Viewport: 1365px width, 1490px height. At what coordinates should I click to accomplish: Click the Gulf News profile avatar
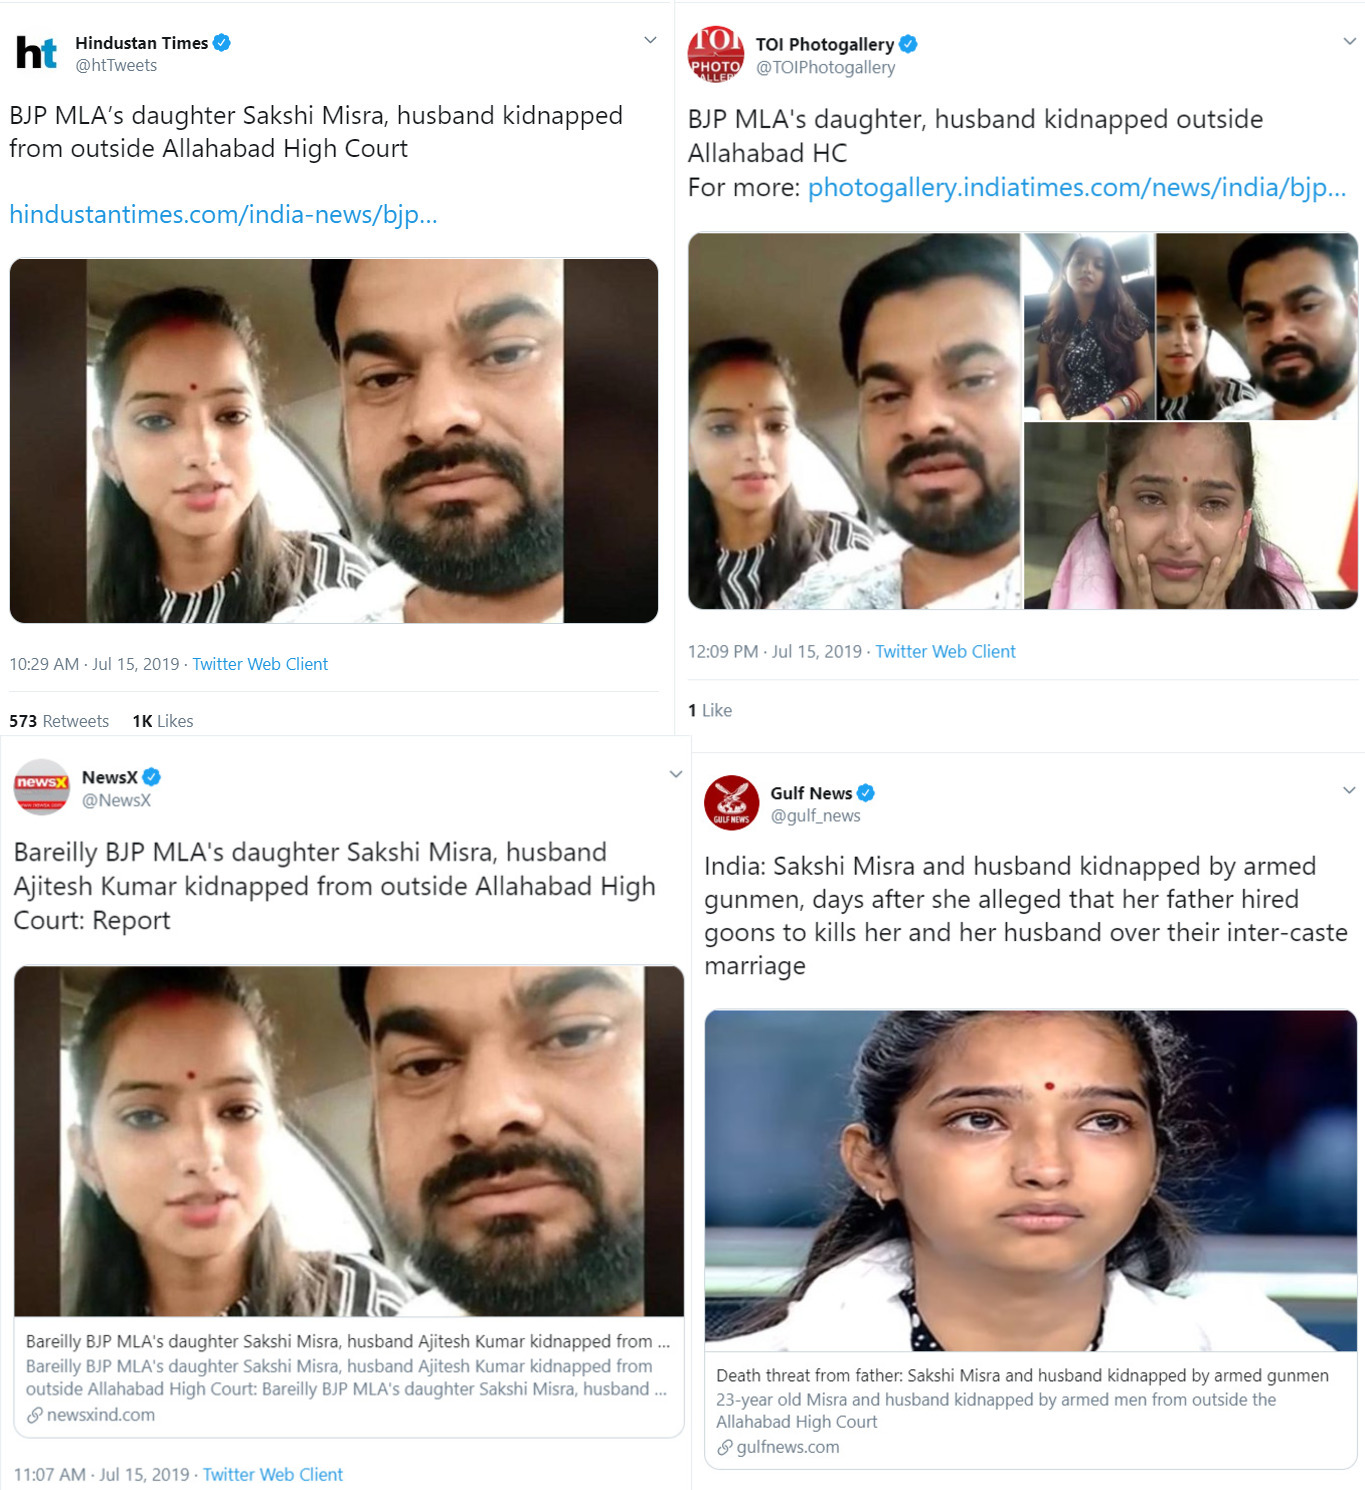(732, 802)
